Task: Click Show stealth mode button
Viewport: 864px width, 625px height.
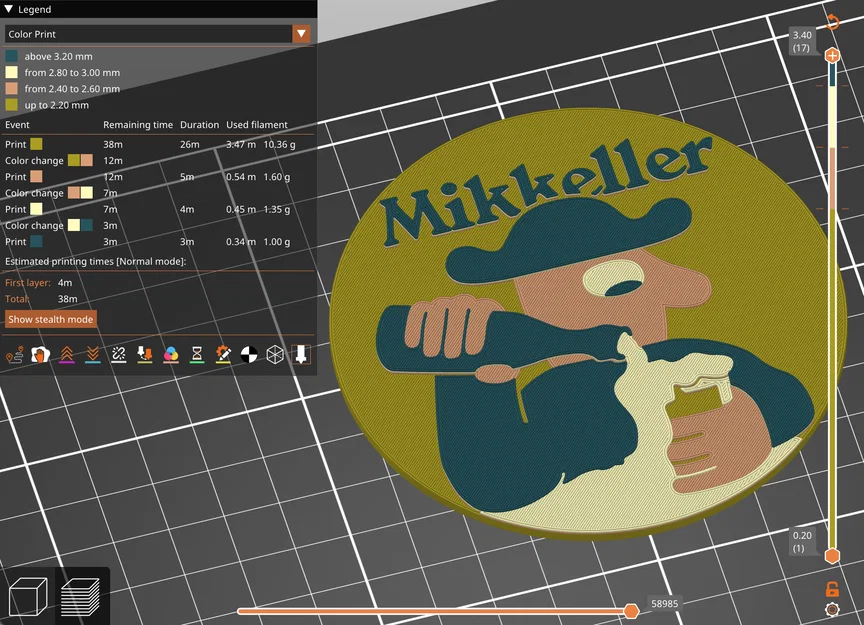Action: [51, 319]
